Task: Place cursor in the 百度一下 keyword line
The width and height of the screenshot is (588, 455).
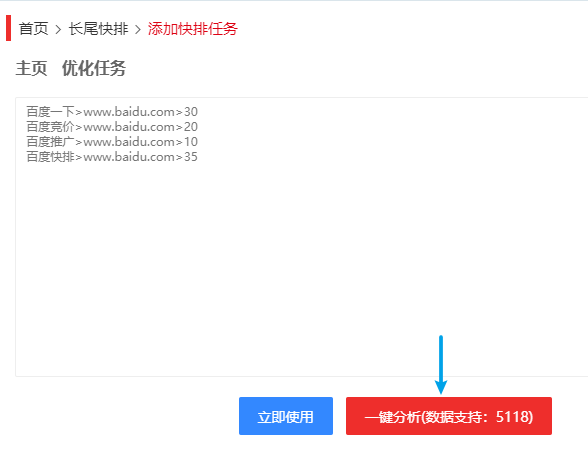Action: (x=112, y=112)
